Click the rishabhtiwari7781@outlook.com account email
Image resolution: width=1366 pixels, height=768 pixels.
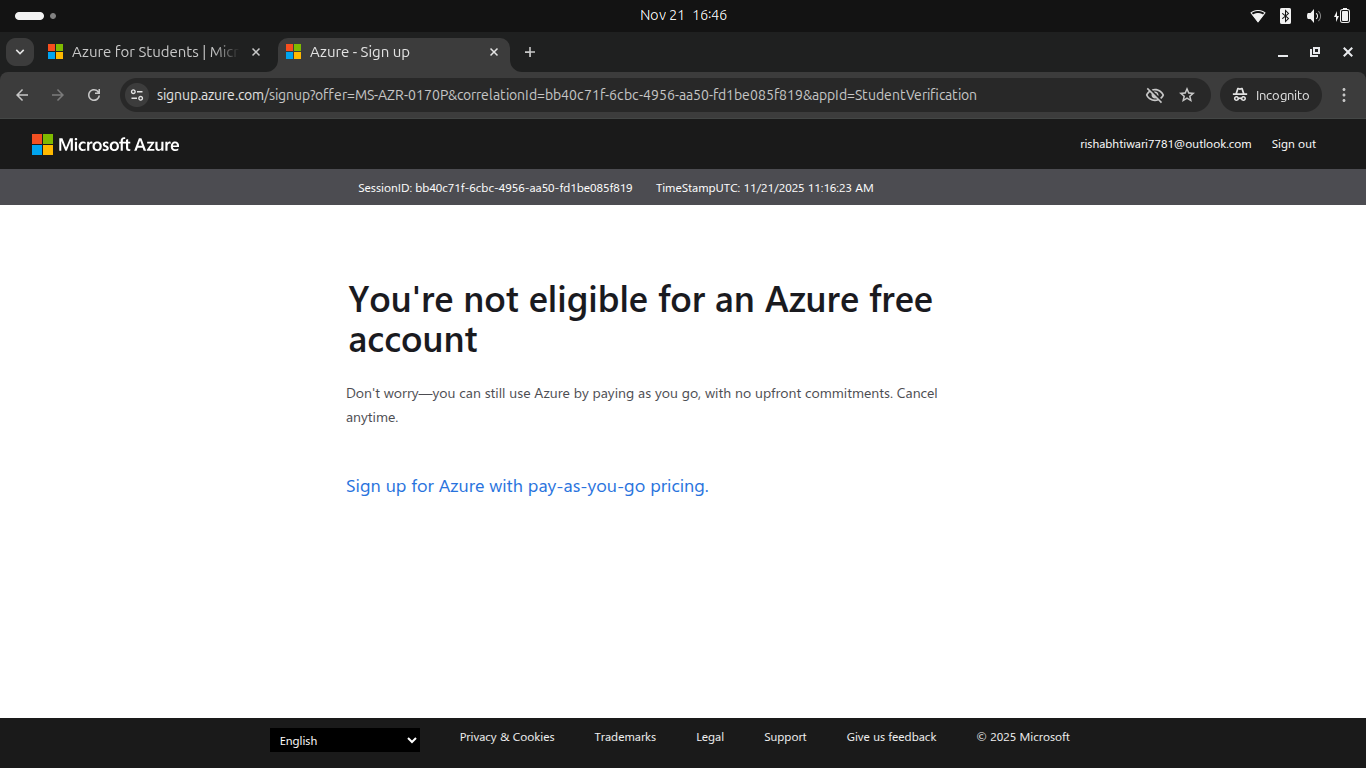coord(1165,144)
